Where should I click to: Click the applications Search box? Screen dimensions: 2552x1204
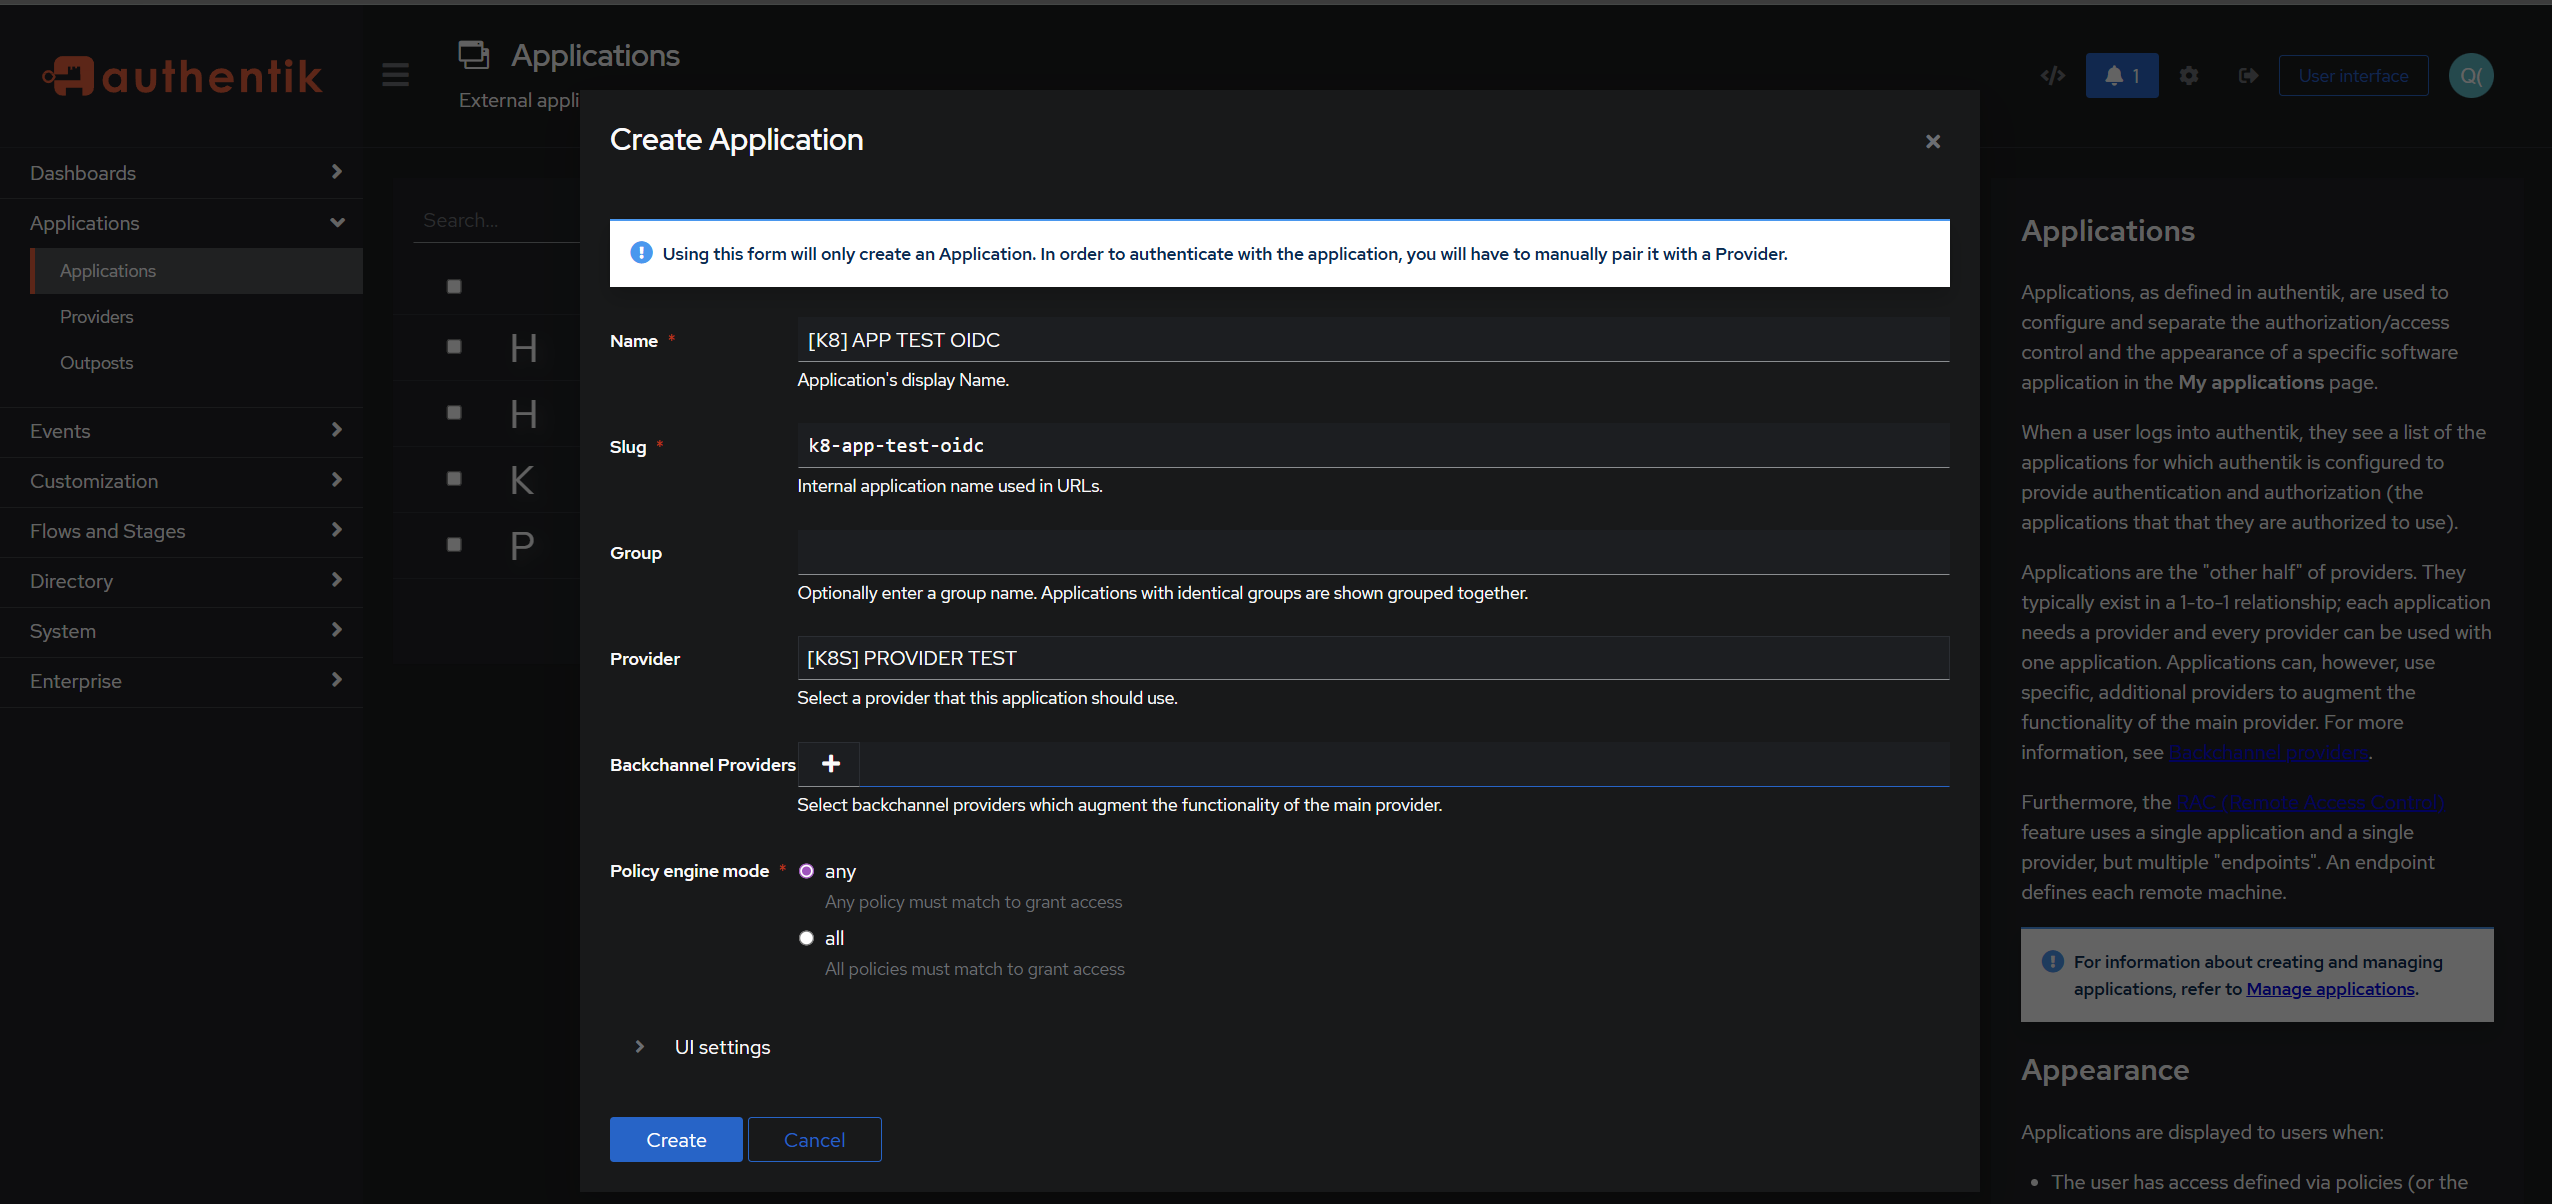497,220
